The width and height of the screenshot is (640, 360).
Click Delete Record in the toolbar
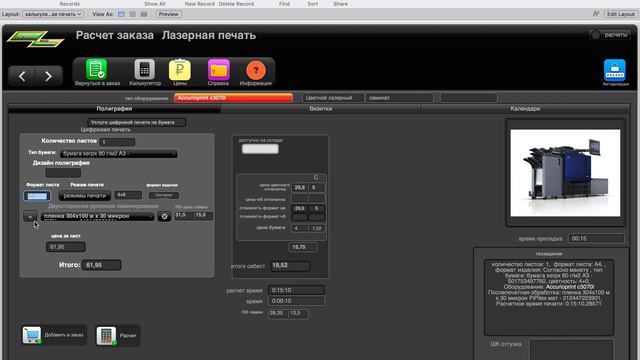tap(236, 4)
